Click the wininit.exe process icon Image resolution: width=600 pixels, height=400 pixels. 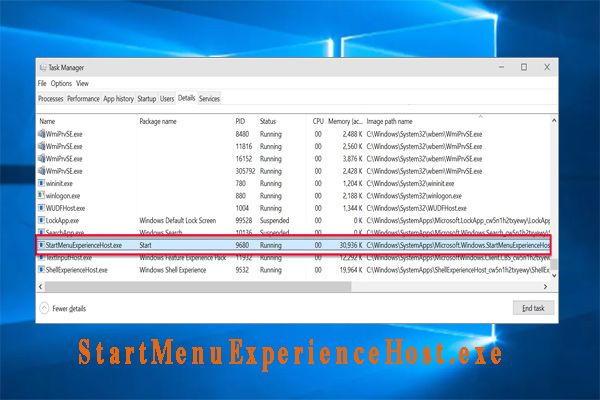pos(41,183)
